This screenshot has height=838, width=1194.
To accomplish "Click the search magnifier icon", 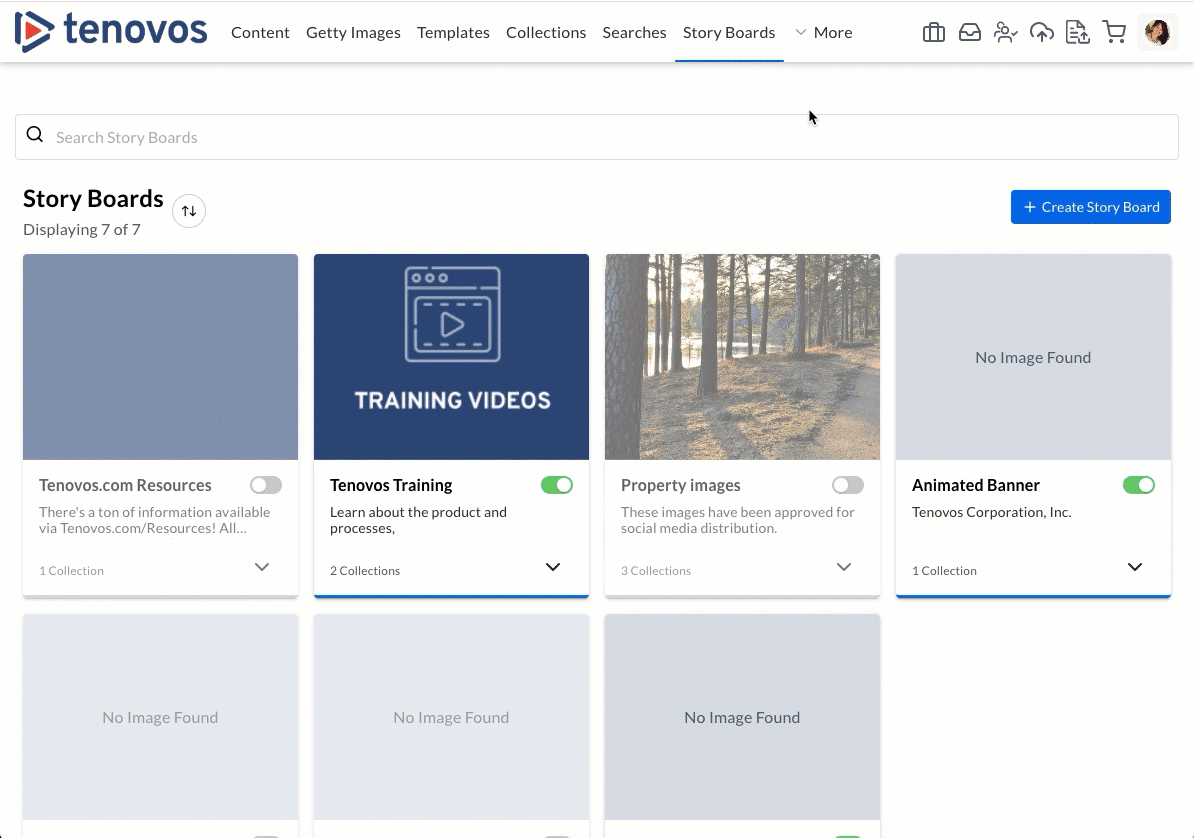I will pyautogui.click(x=35, y=135).
